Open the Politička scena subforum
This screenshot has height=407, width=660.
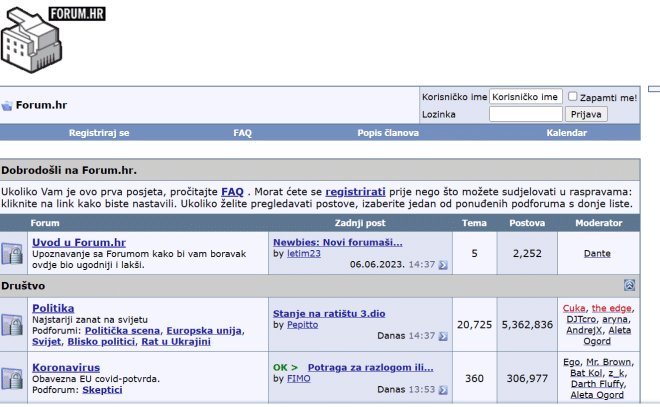pos(122,331)
